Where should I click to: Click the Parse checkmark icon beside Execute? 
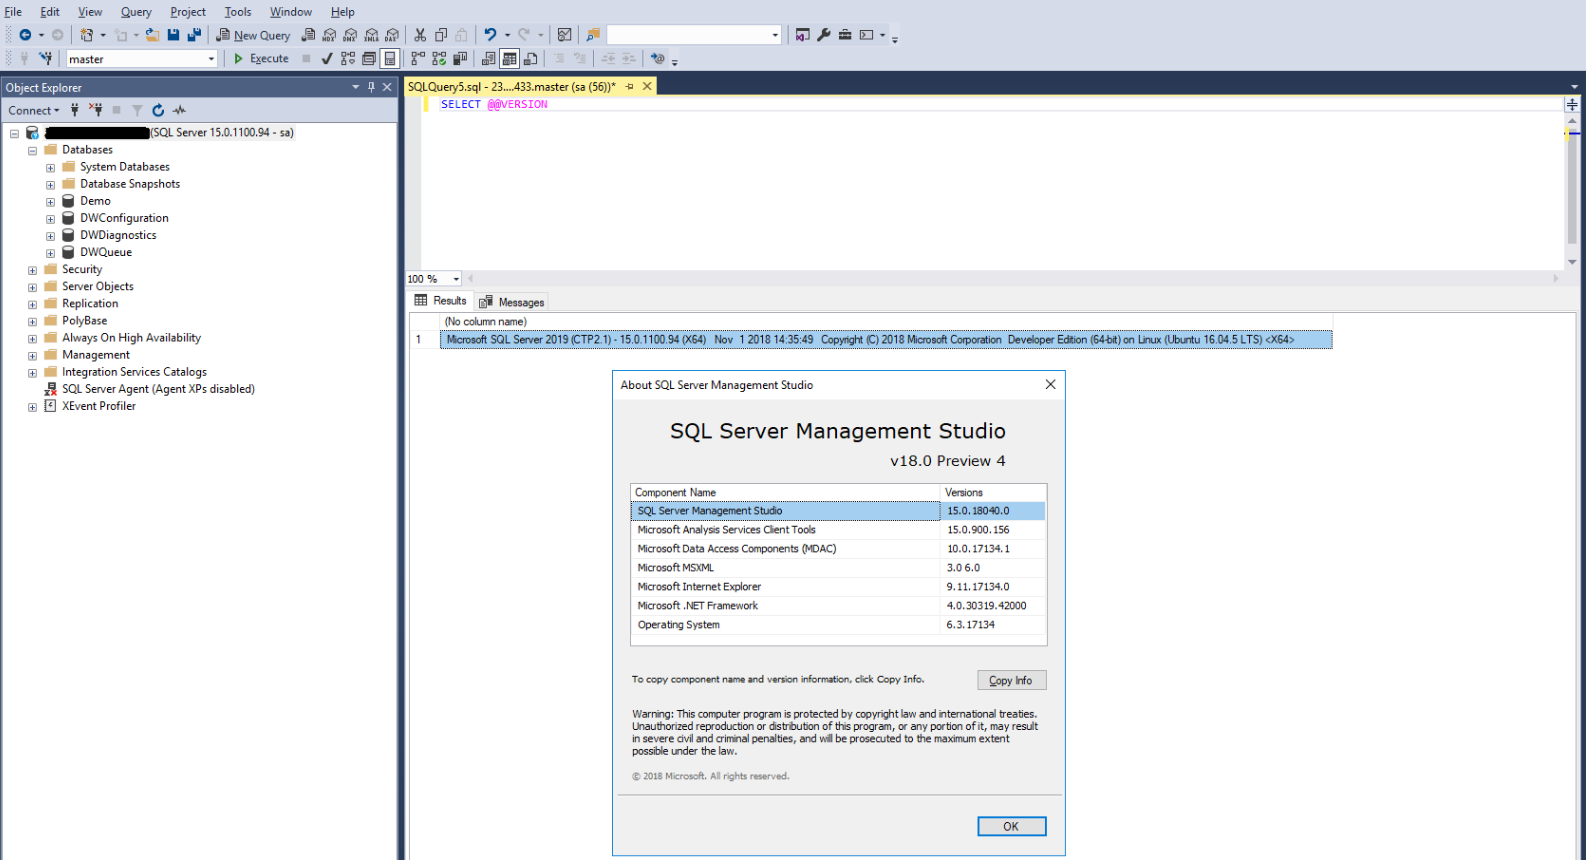[327, 59]
